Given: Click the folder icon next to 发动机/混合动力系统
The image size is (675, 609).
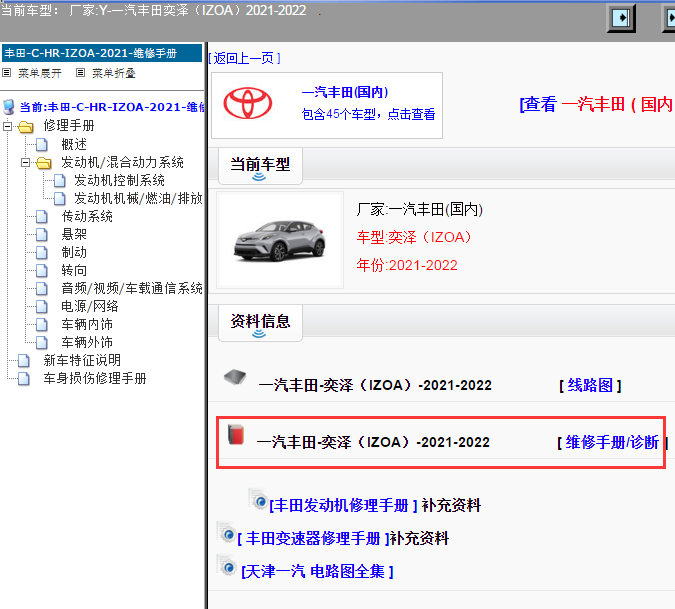Looking at the screenshot, I should pos(44,163).
